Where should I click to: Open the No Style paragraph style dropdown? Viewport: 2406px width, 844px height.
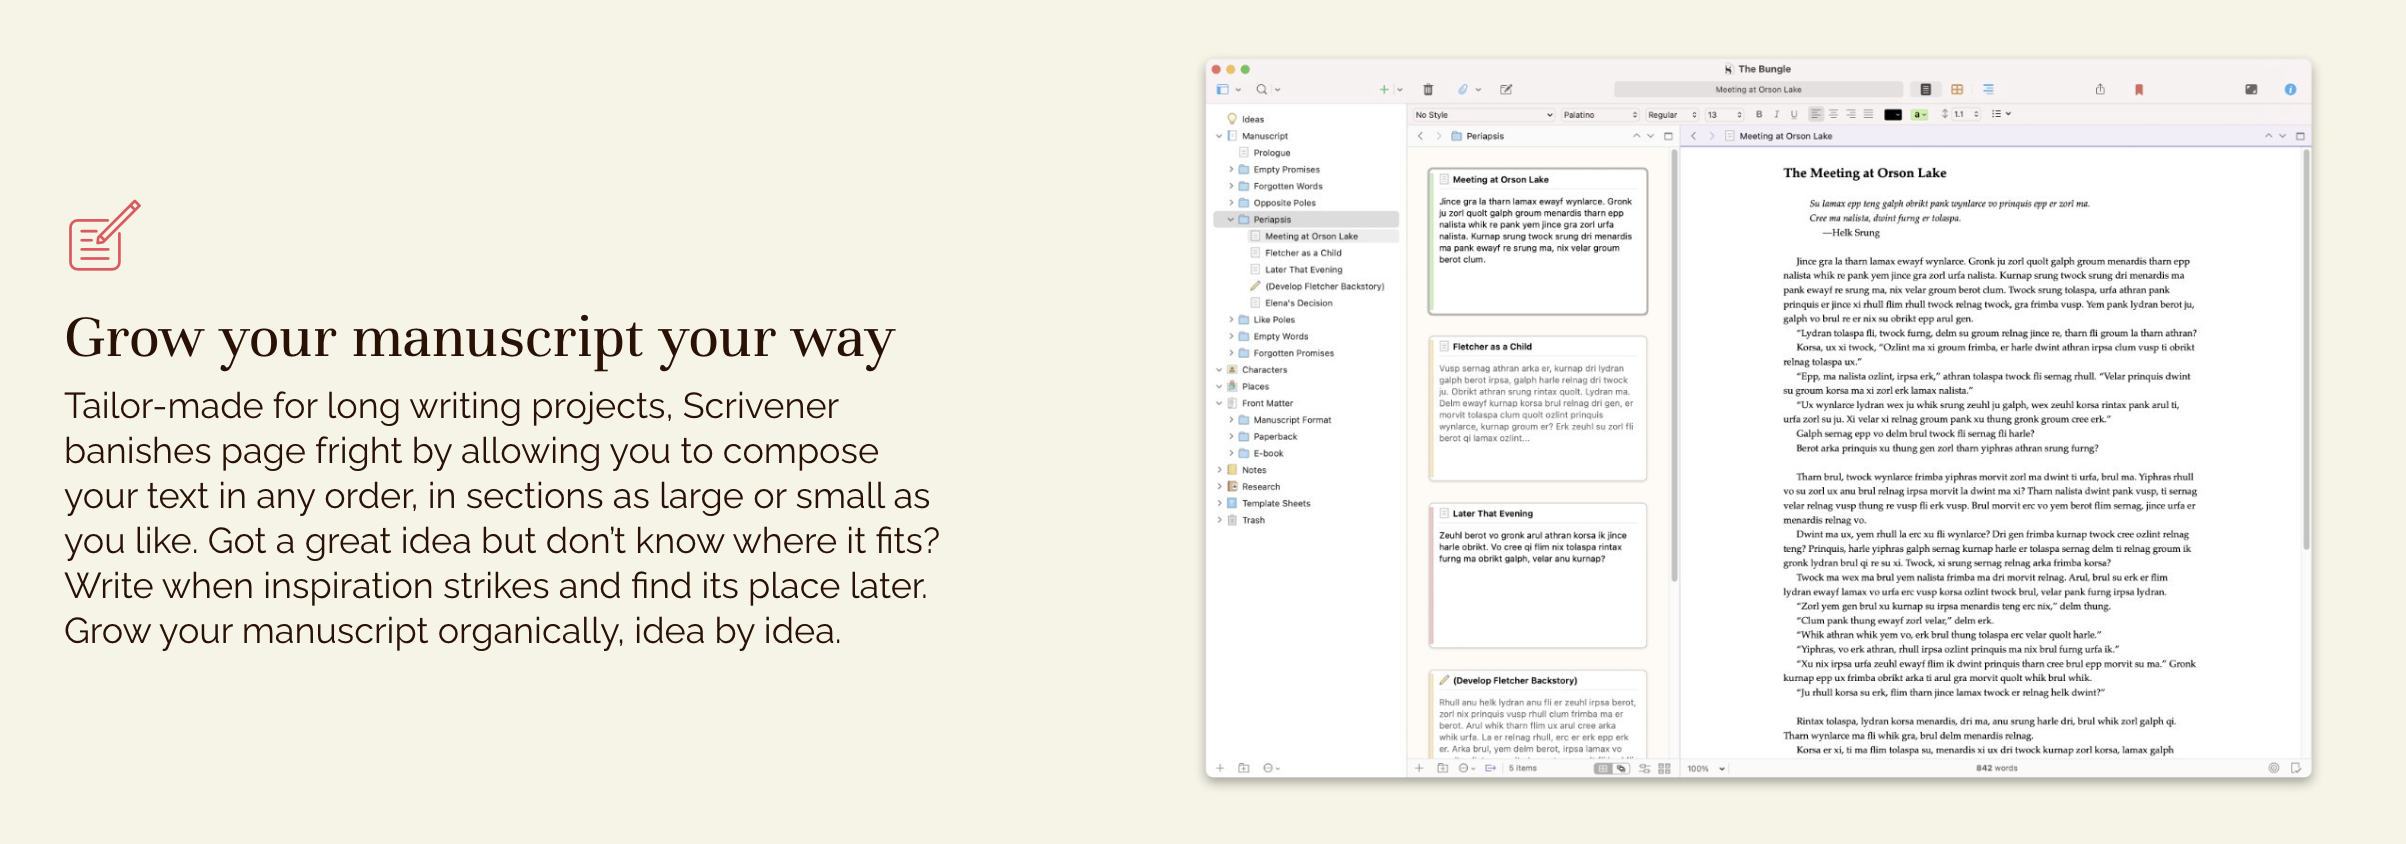1484,115
